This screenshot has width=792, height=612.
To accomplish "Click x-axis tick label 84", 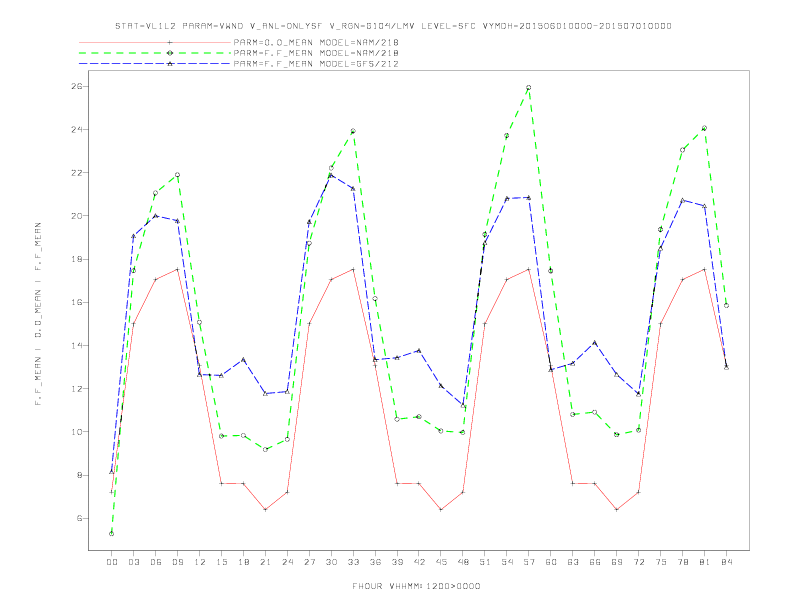I will coord(726,562).
